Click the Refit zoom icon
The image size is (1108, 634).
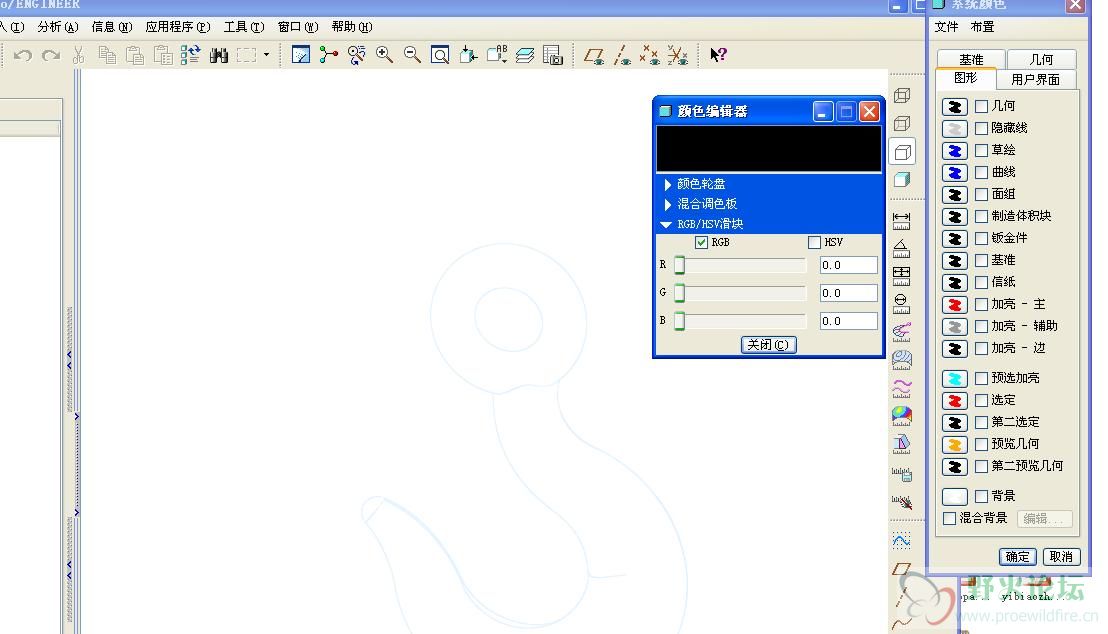pyautogui.click(x=440, y=55)
